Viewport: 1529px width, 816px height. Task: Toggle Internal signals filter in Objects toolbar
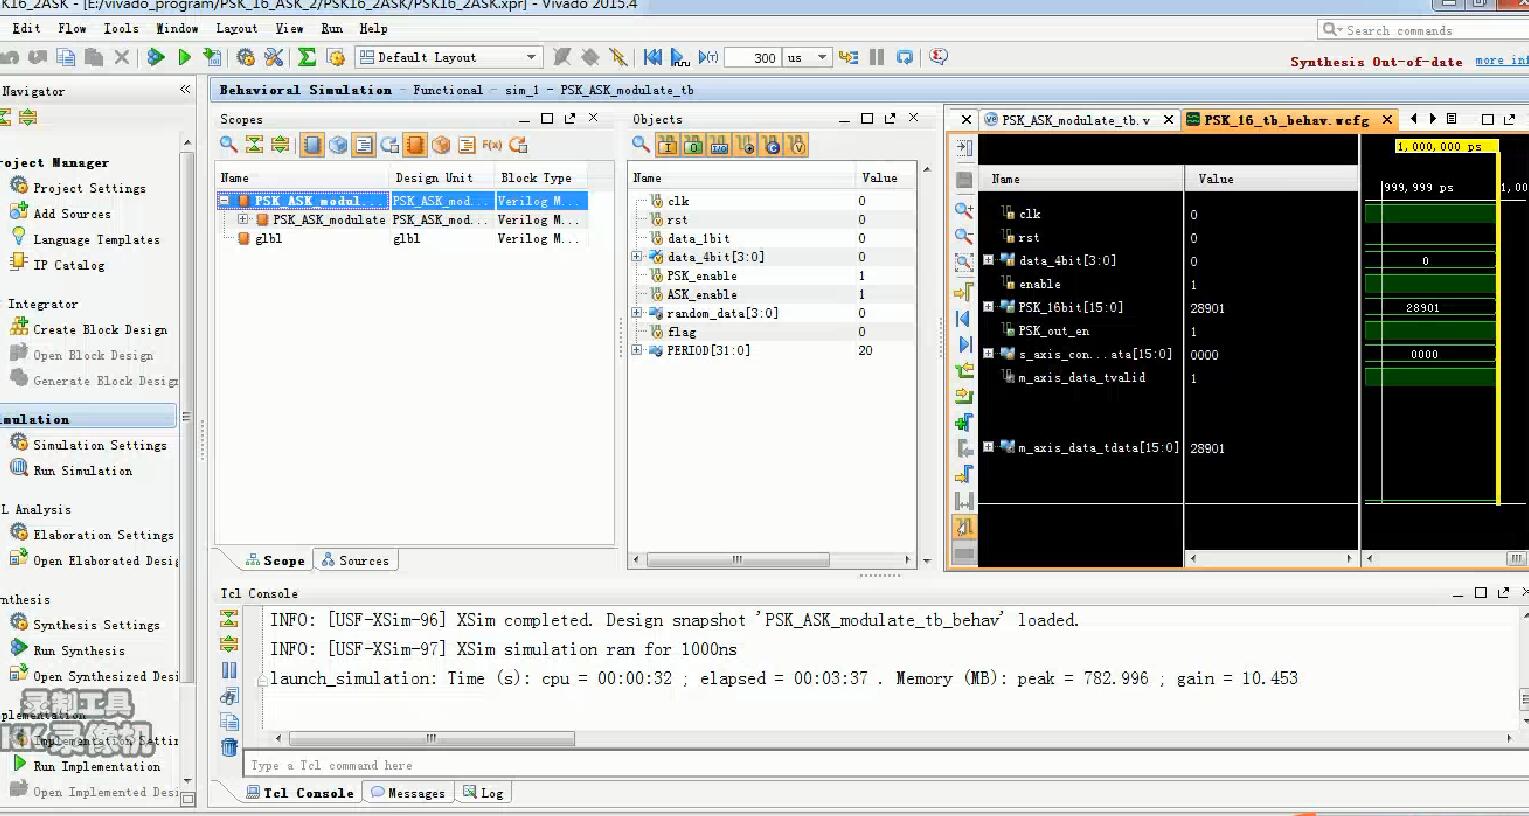click(745, 145)
